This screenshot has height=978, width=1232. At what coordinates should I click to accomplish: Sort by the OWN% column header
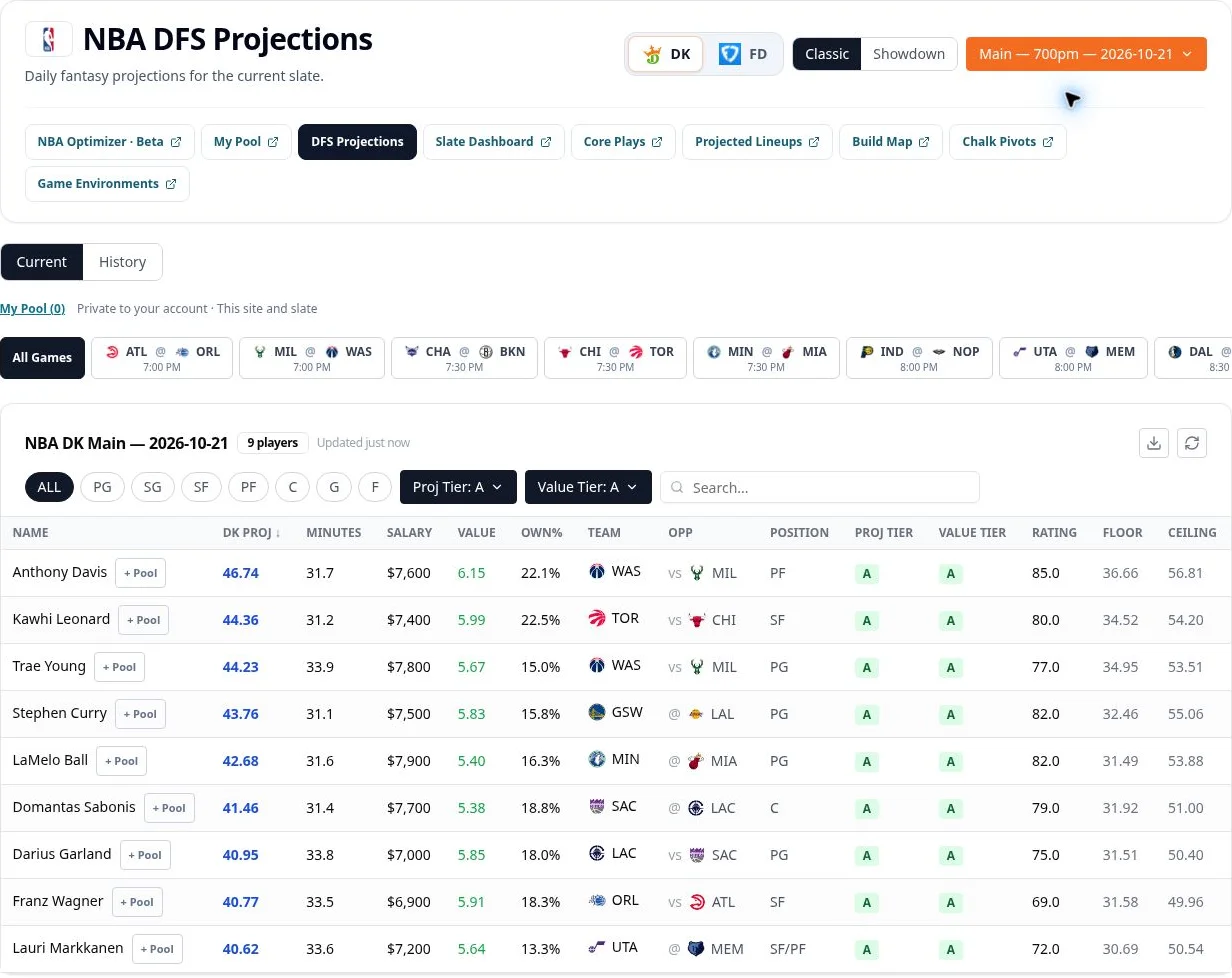[542, 533]
